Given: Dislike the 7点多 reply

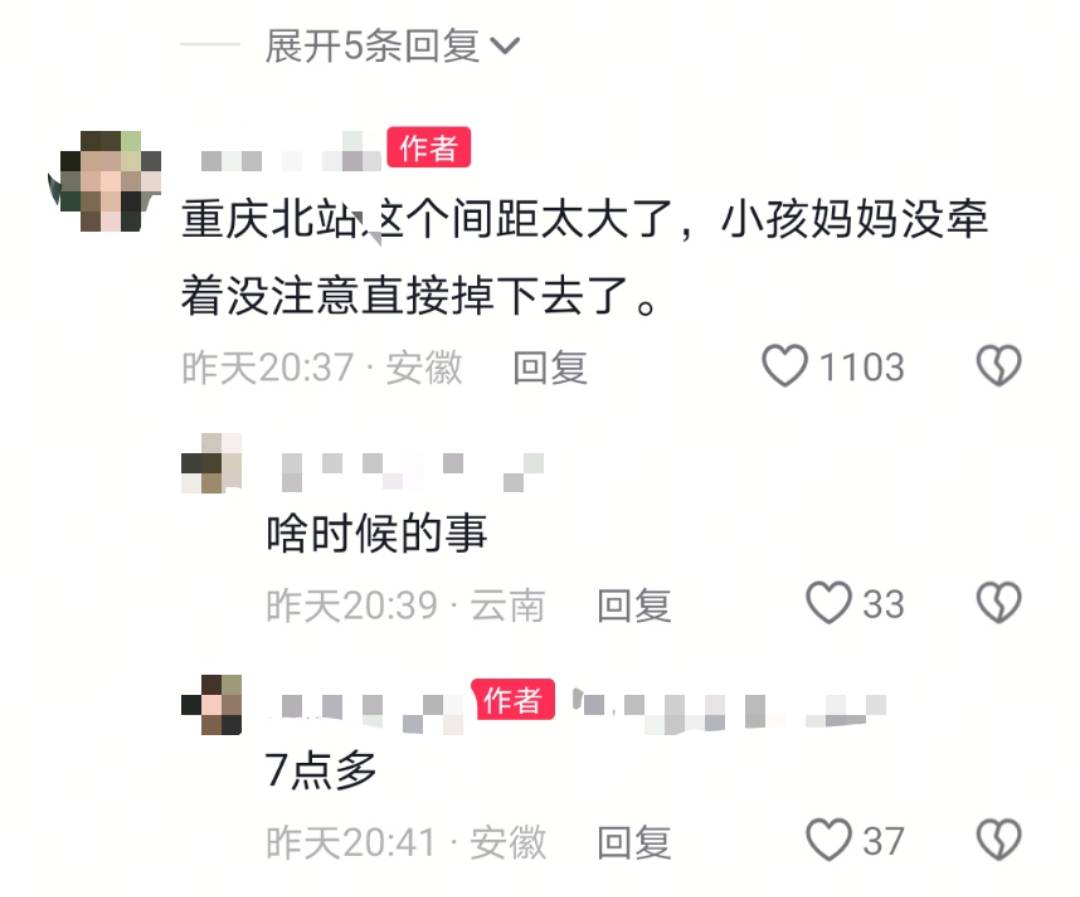Looking at the screenshot, I should 999,839.
